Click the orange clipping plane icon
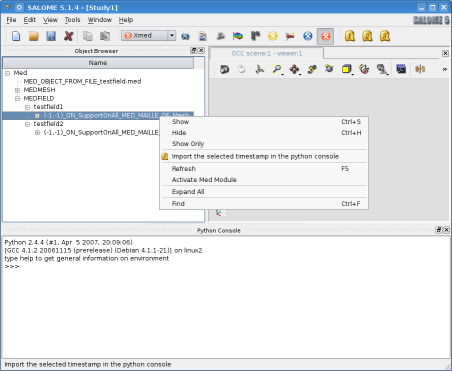 click(420, 69)
